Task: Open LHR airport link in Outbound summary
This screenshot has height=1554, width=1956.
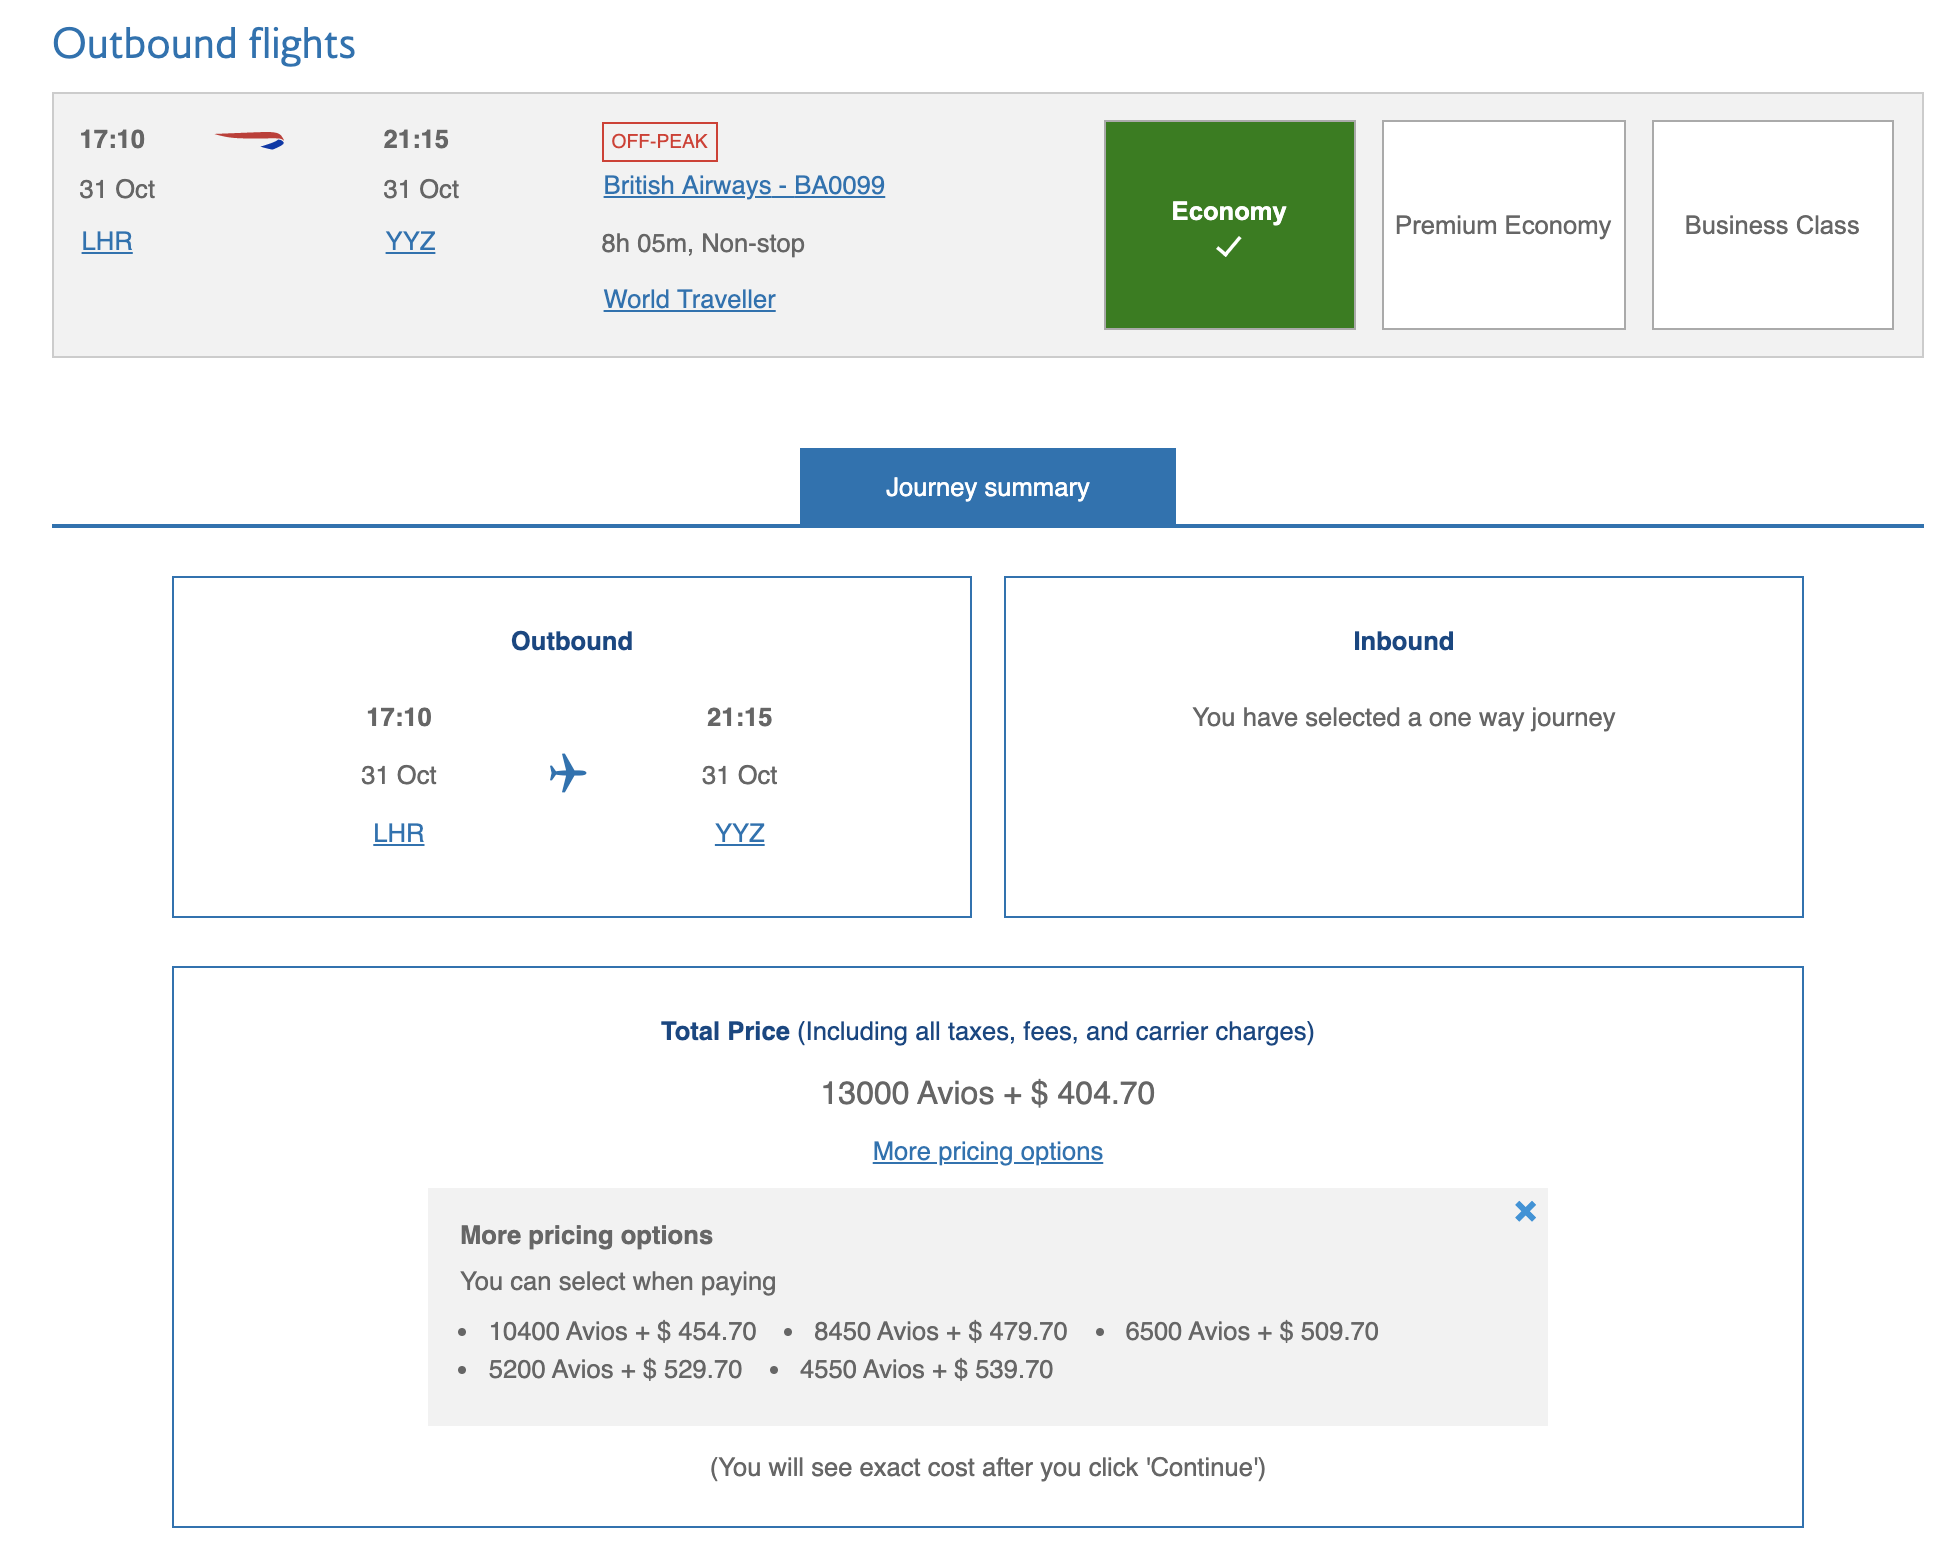Action: click(398, 834)
